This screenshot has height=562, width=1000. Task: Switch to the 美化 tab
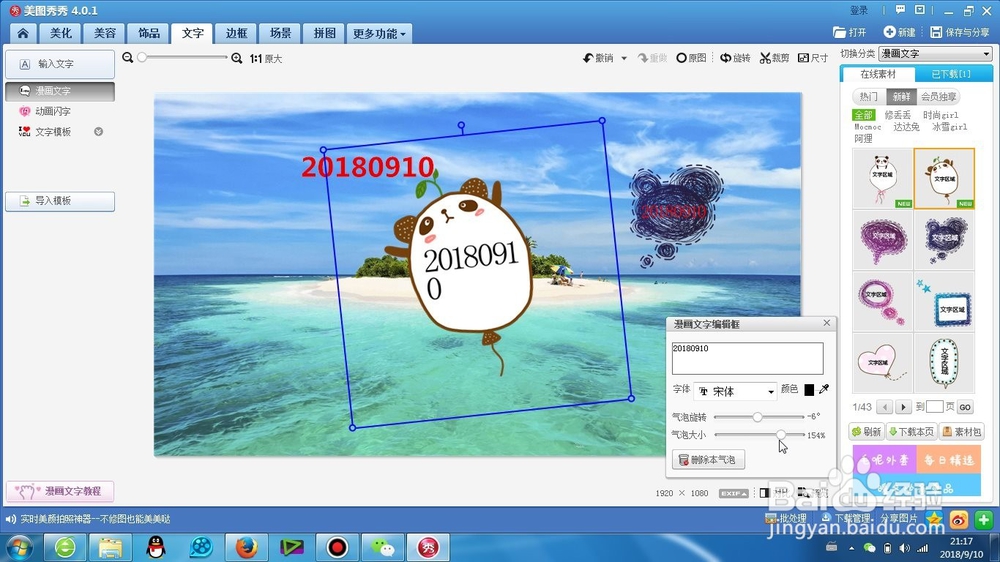(x=61, y=33)
